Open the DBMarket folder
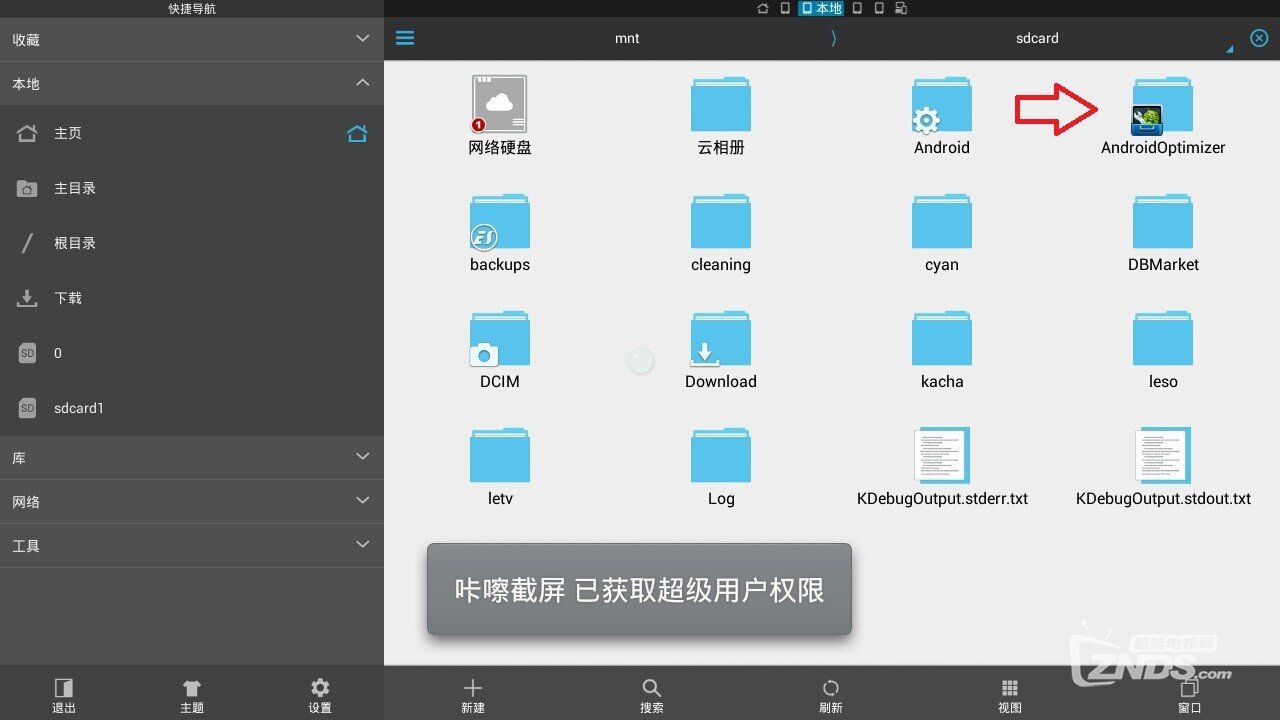The height and width of the screenshot is (720, 1280). [x=1163, y=221]
